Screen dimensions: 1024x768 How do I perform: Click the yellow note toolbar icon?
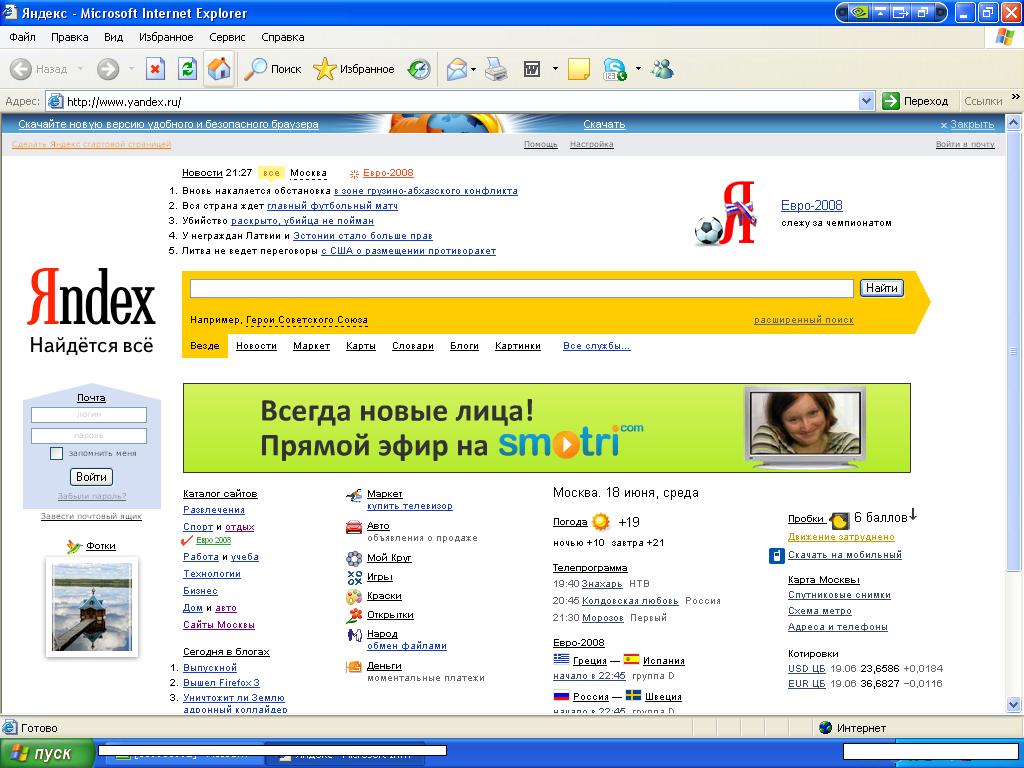click(x=579, y=69)
